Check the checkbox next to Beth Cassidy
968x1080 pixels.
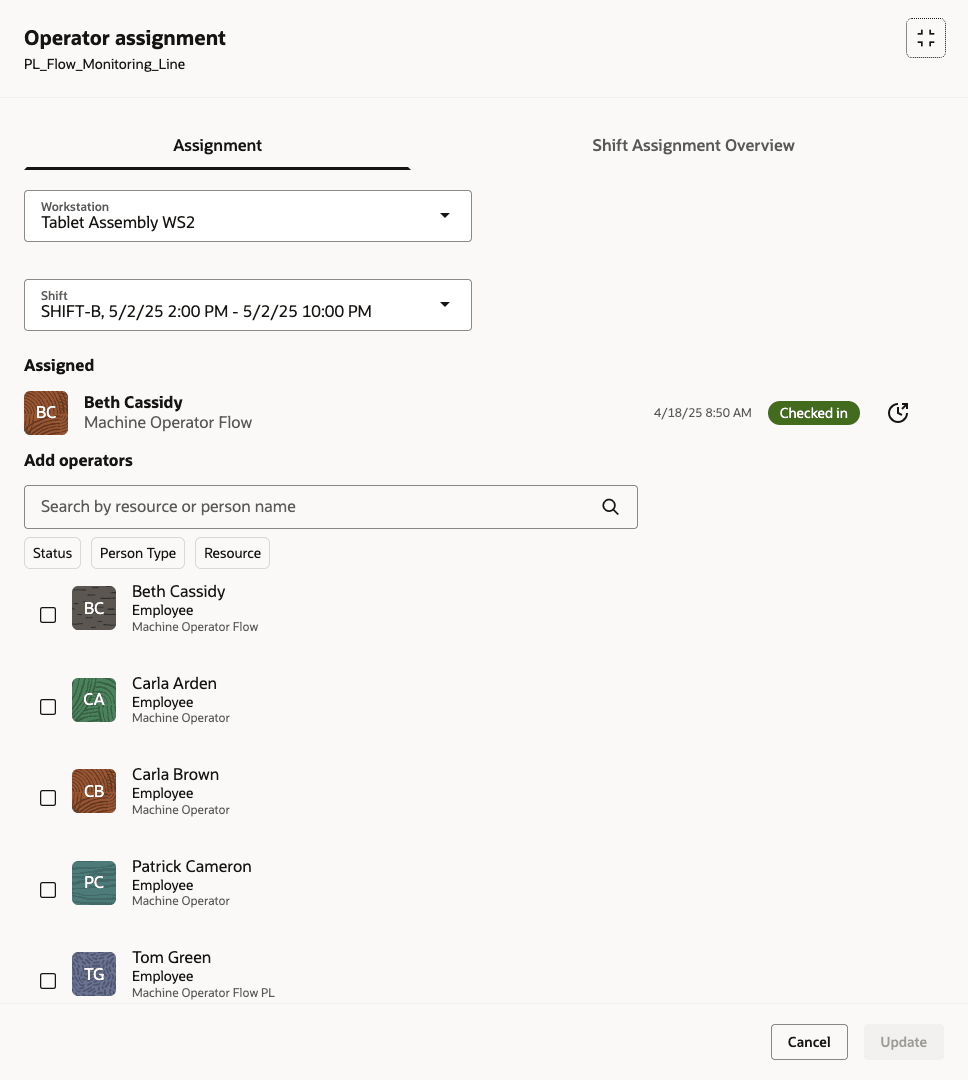tap(47, 615)
